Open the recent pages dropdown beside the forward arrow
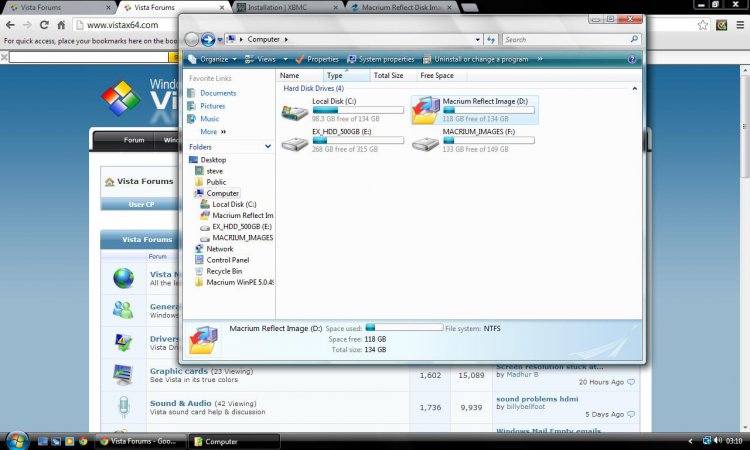The image size is (750, 450). (x=220, y=40)
